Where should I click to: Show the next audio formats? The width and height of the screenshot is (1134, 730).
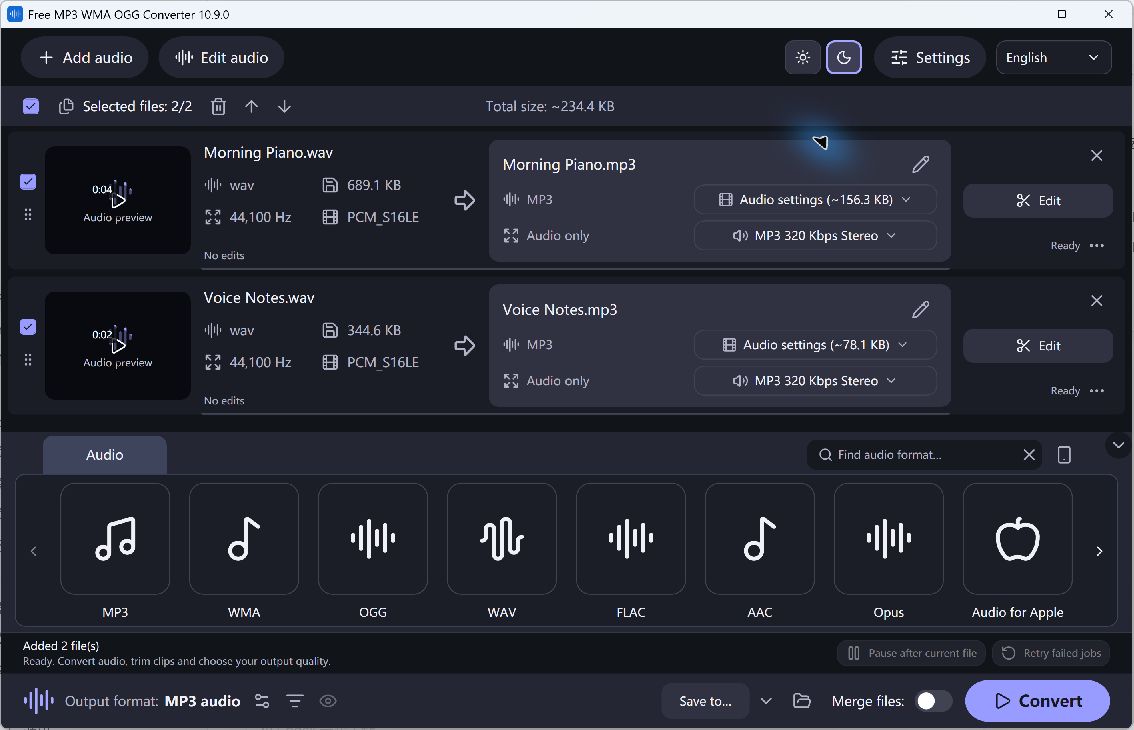pos(1099,551)
